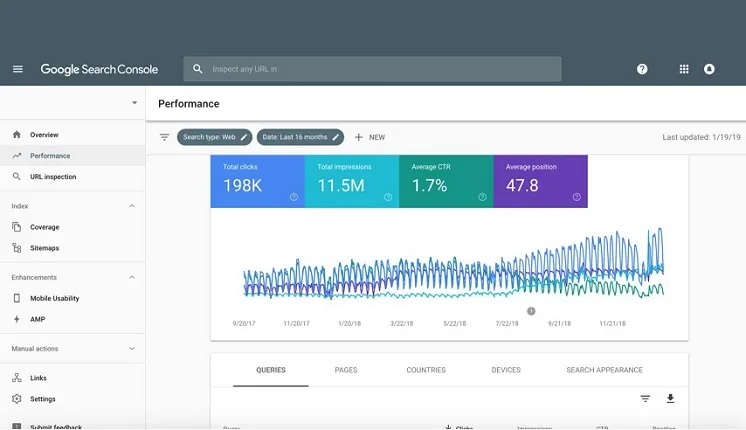Open the account profile avatar
Image resolution: width=746 pixels, height=430 pixels.
[x=709, y=69]
